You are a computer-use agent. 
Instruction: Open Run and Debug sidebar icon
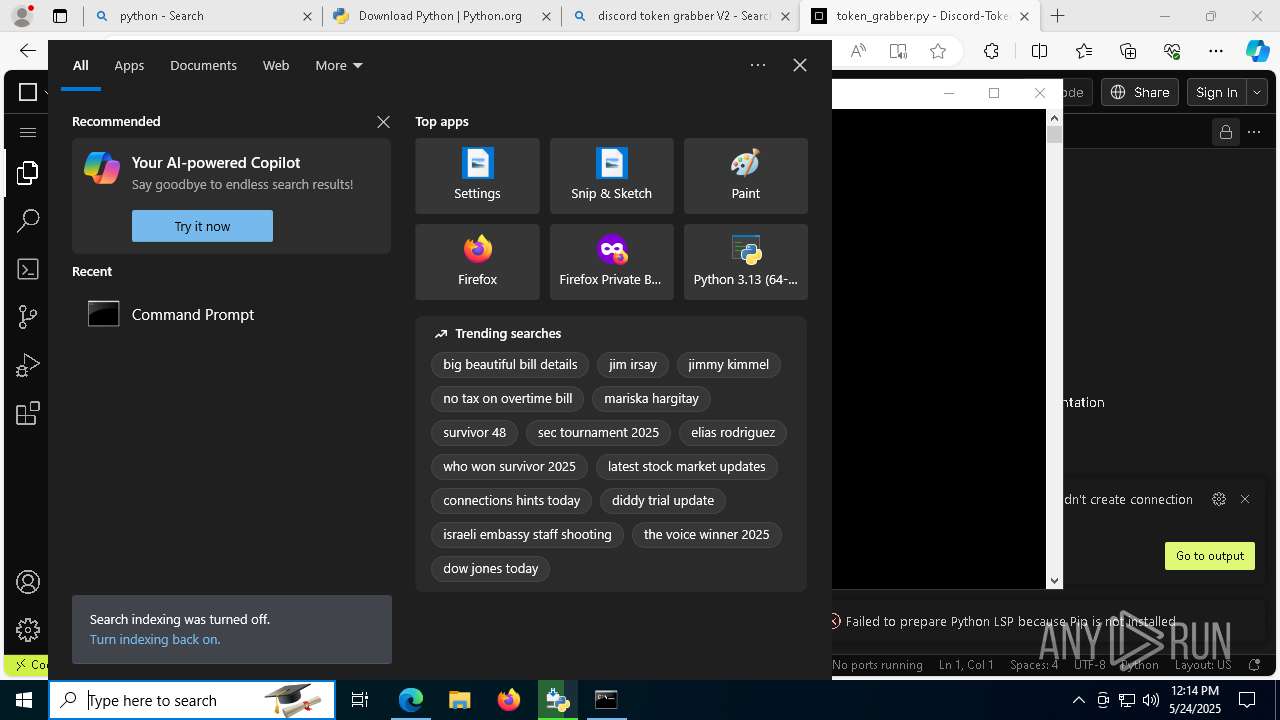pyautogui.click(x=28, y=366)
